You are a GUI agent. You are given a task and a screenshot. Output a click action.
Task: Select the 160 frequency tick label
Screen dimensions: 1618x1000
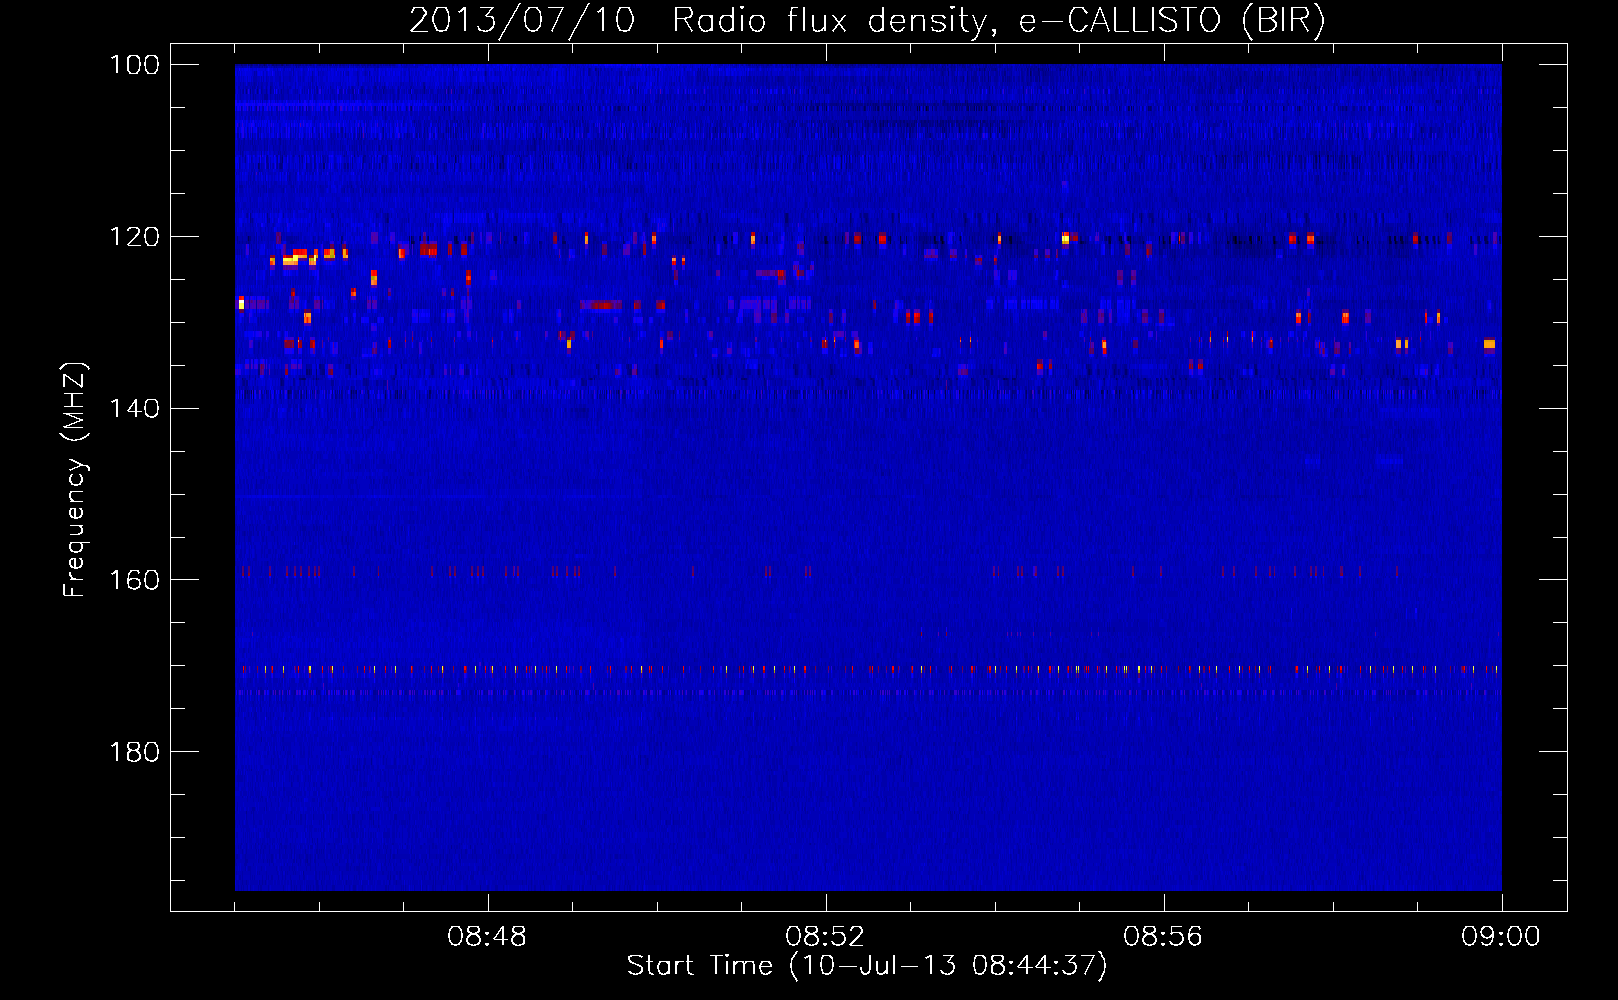134,580
